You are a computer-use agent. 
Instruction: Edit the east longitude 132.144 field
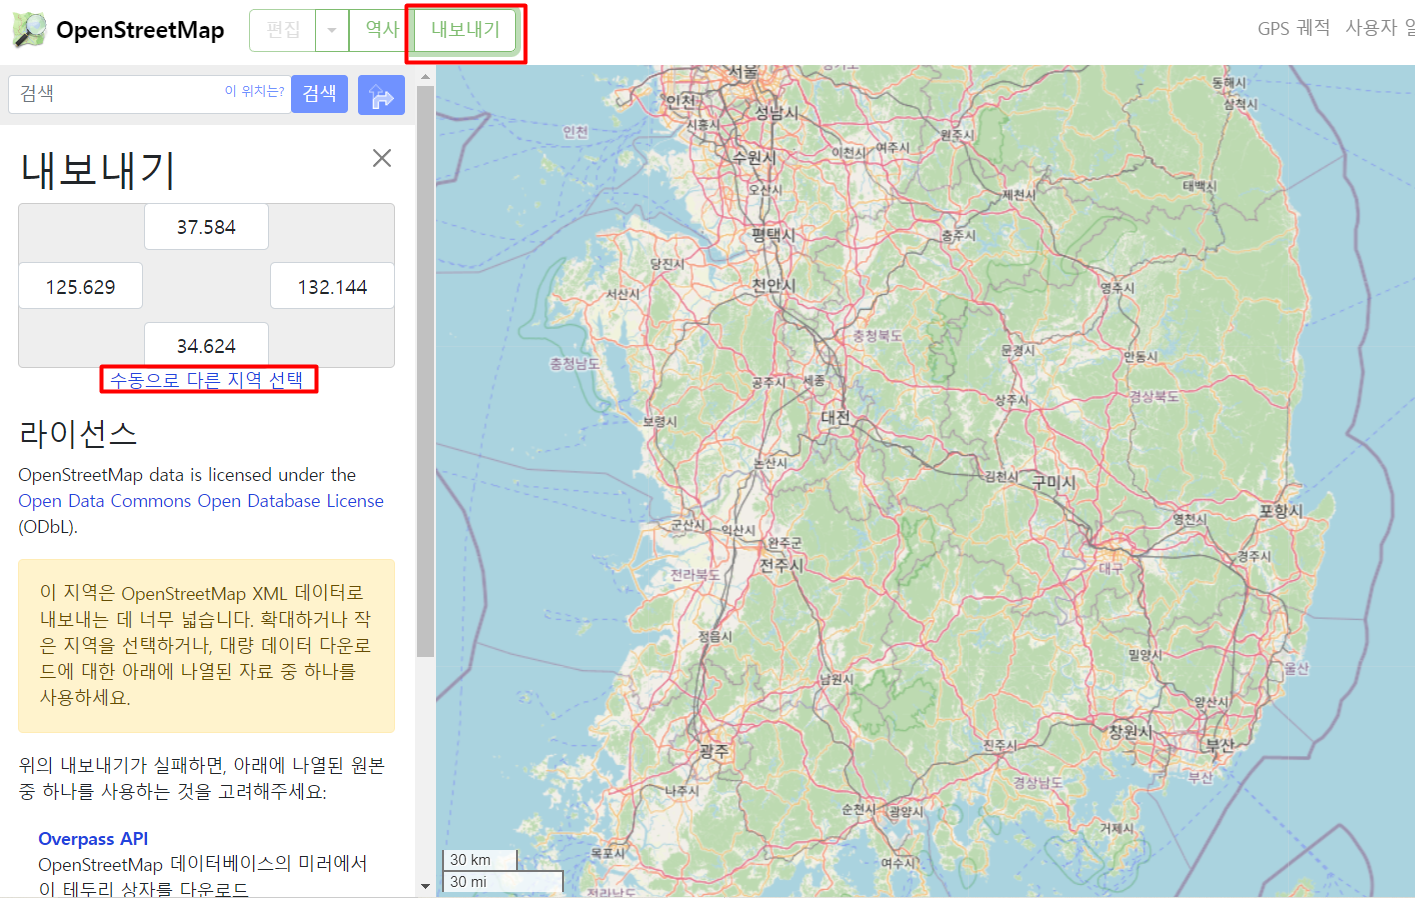(x=332, y=287)
